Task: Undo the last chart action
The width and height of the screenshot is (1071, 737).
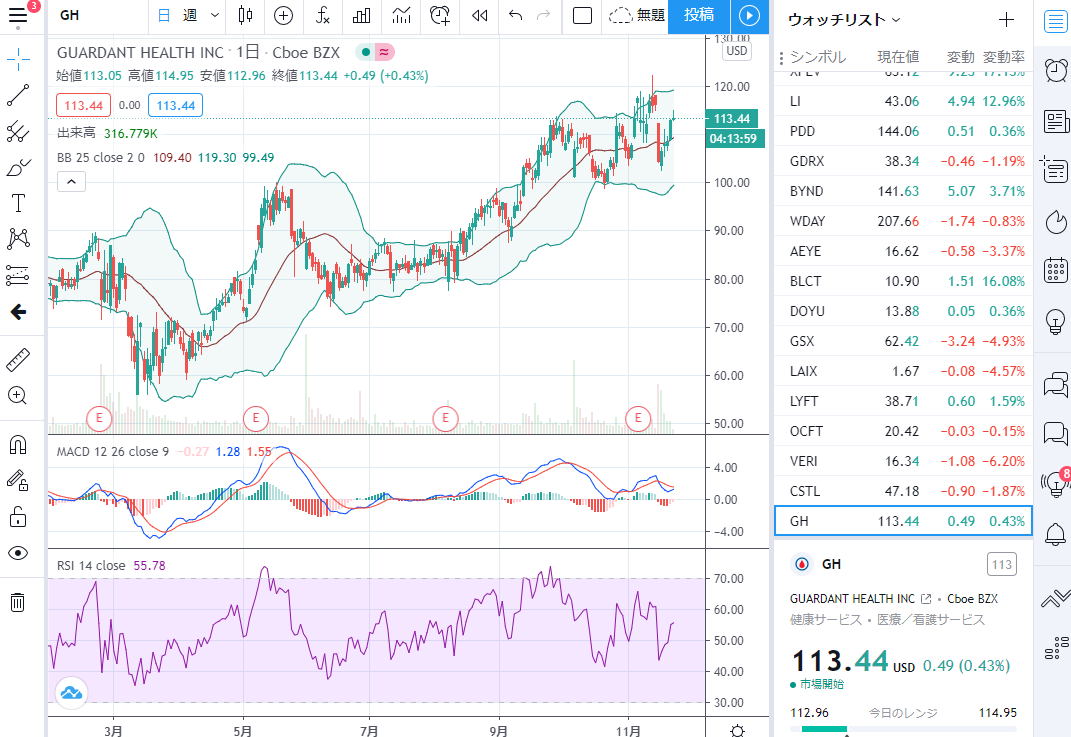Action: (x=516, y=15)
